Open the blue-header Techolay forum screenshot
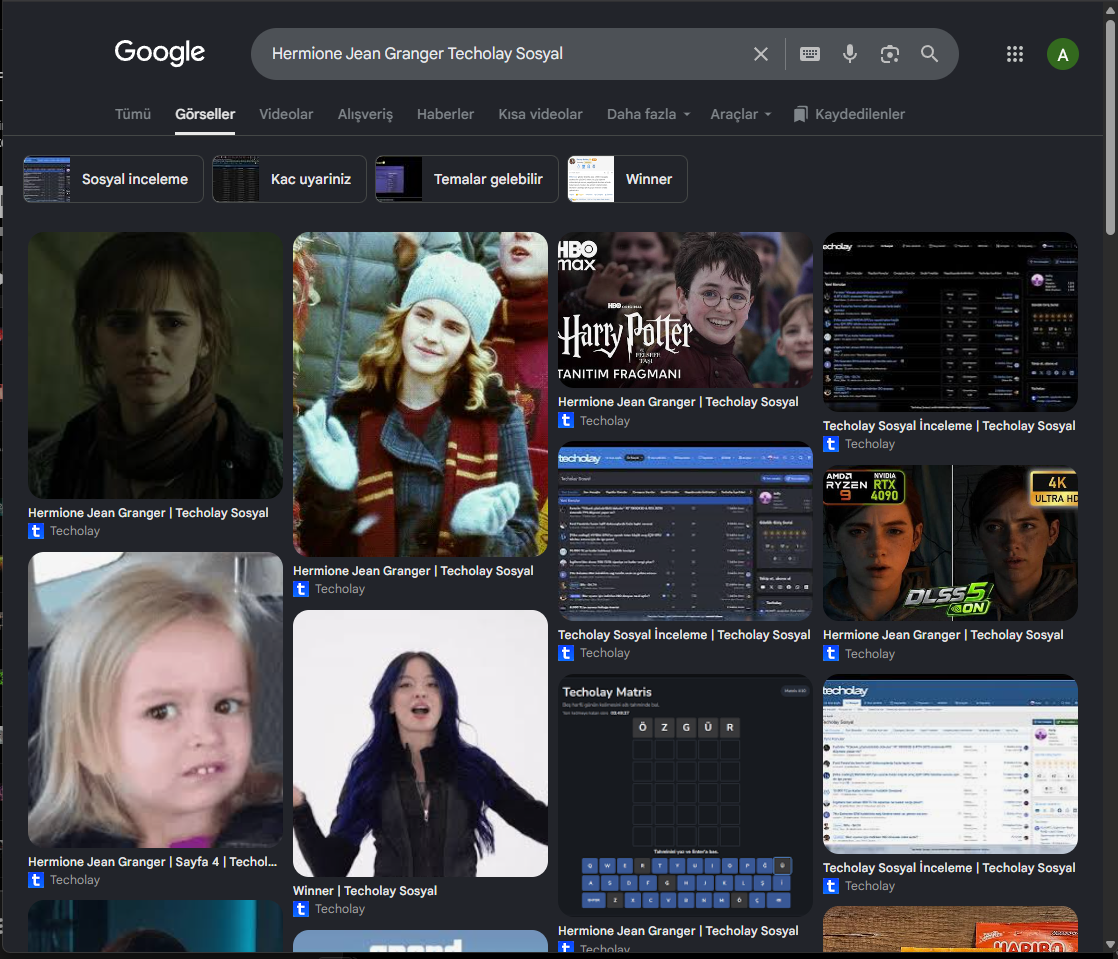Screen dimensions: 1118x959 685,531
